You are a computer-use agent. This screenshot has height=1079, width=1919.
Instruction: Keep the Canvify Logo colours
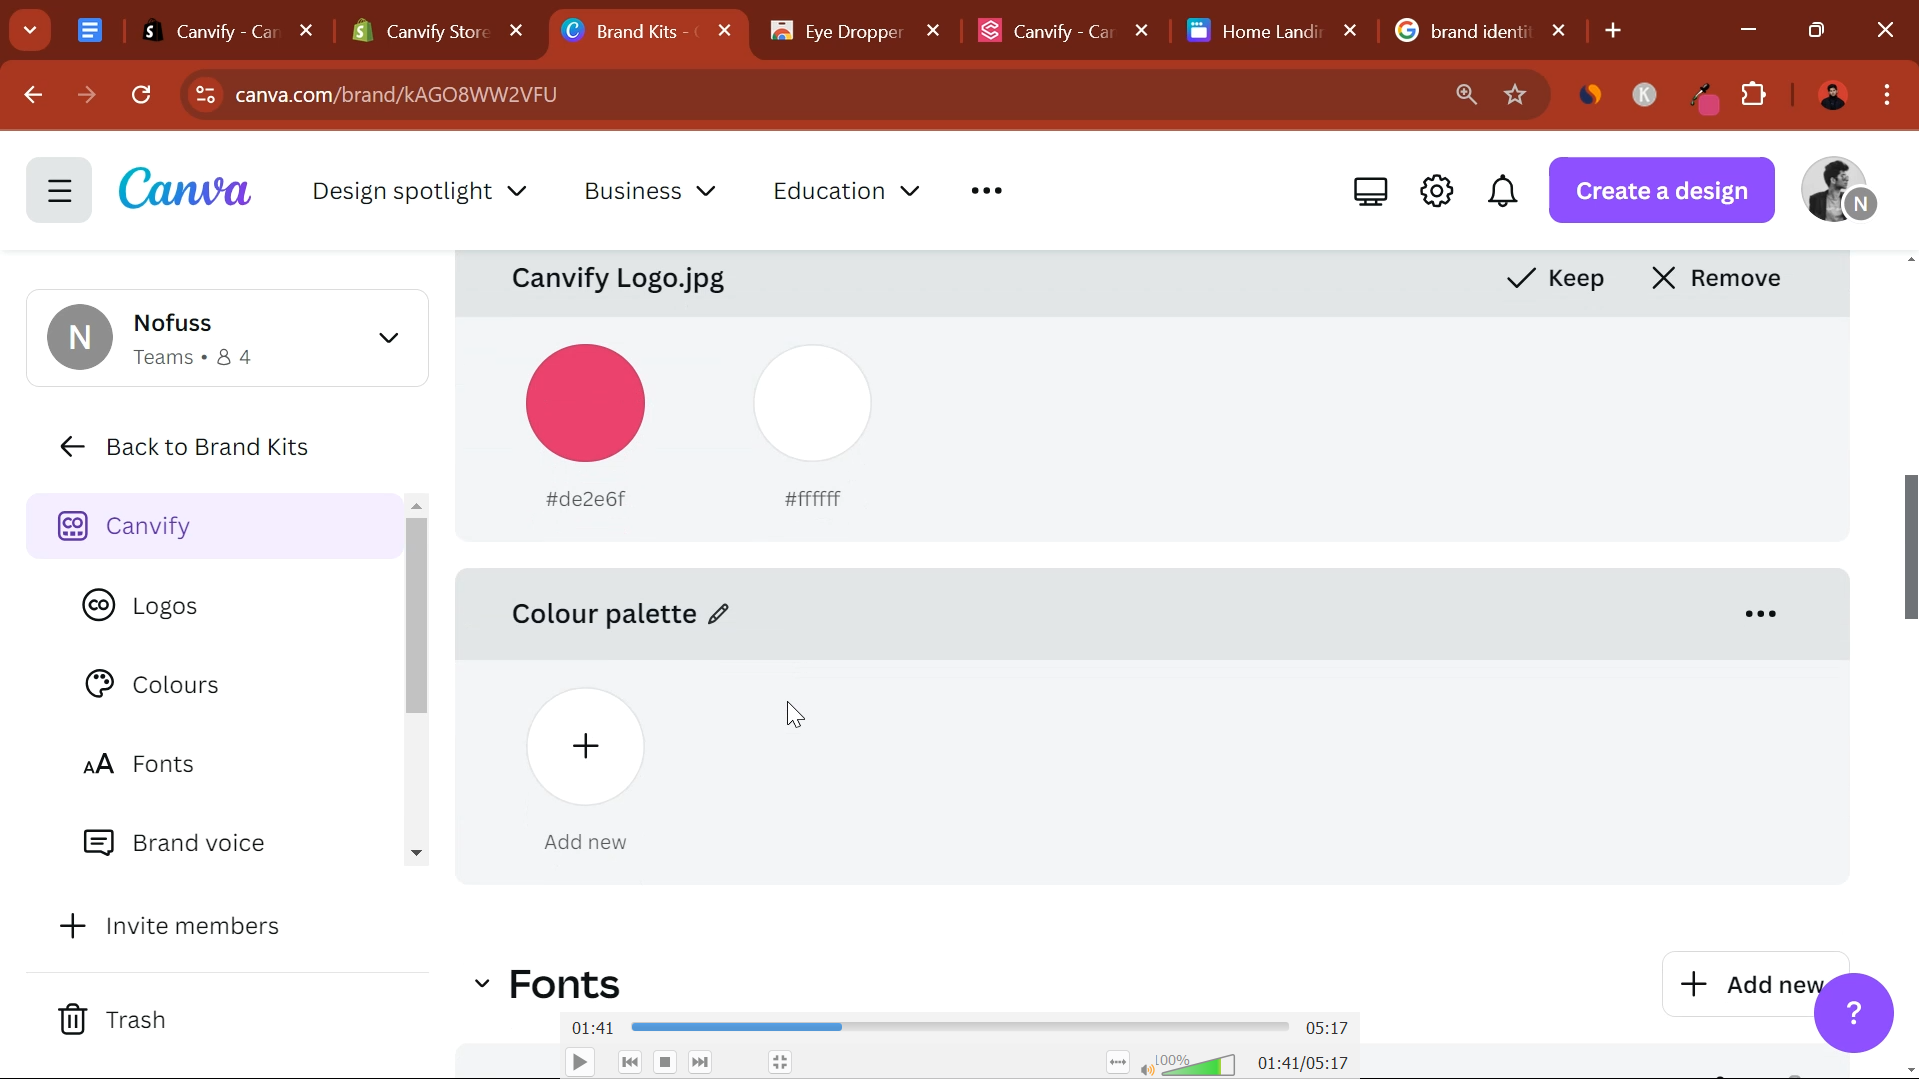[x=1555, y=278]
